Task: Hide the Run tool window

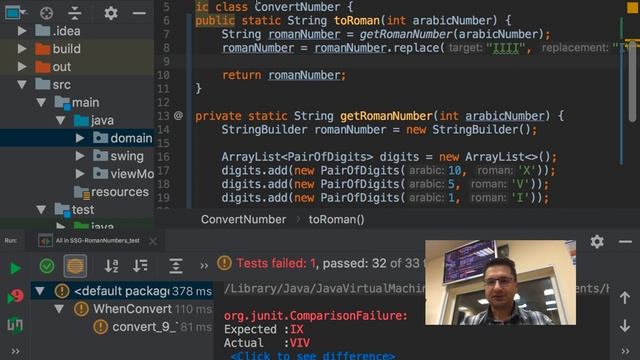Action: click(x=625, y=242)
